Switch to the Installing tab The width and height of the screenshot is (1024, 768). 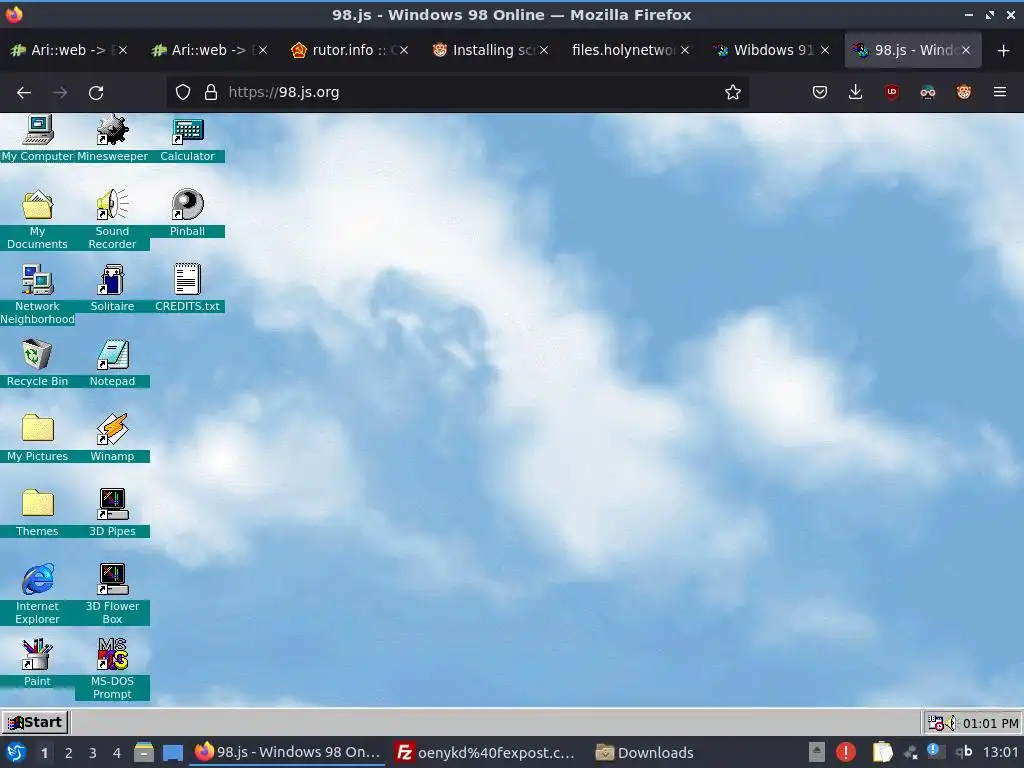click(x=490, y=50)
